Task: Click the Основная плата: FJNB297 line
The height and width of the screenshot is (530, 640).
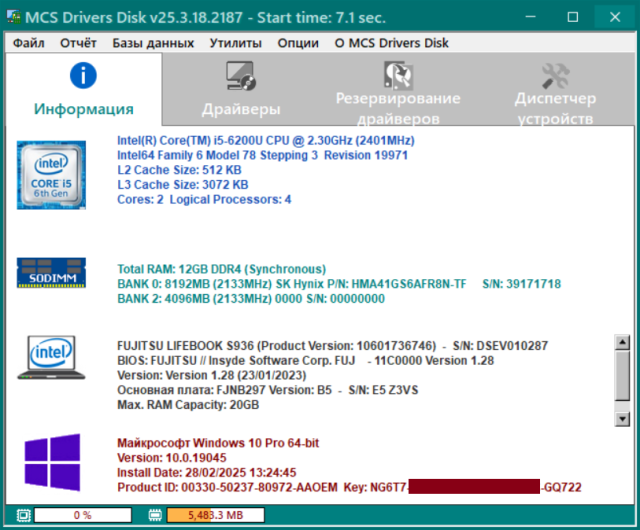Action: point(267,390)
